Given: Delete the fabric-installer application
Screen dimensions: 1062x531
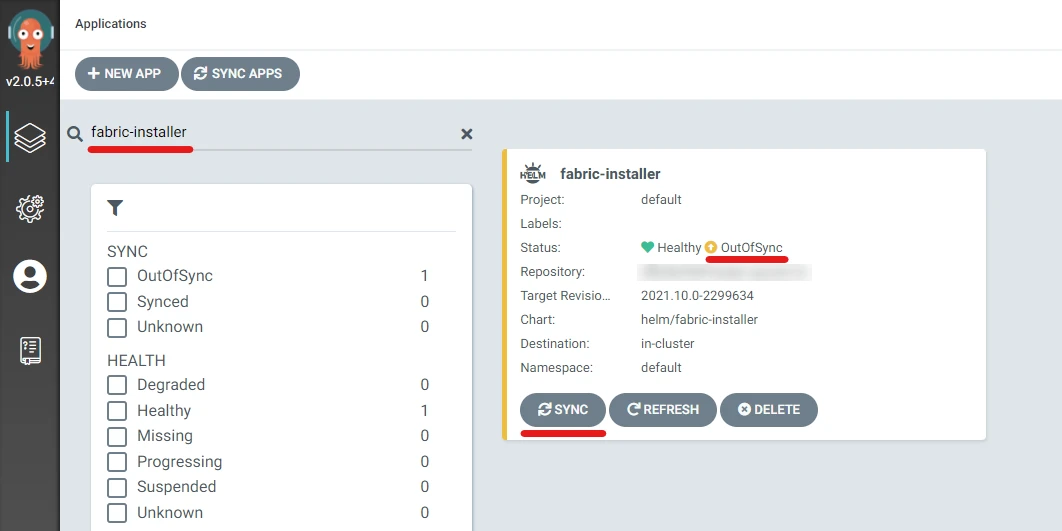Looking at the screenshot, I should [769, 410].
